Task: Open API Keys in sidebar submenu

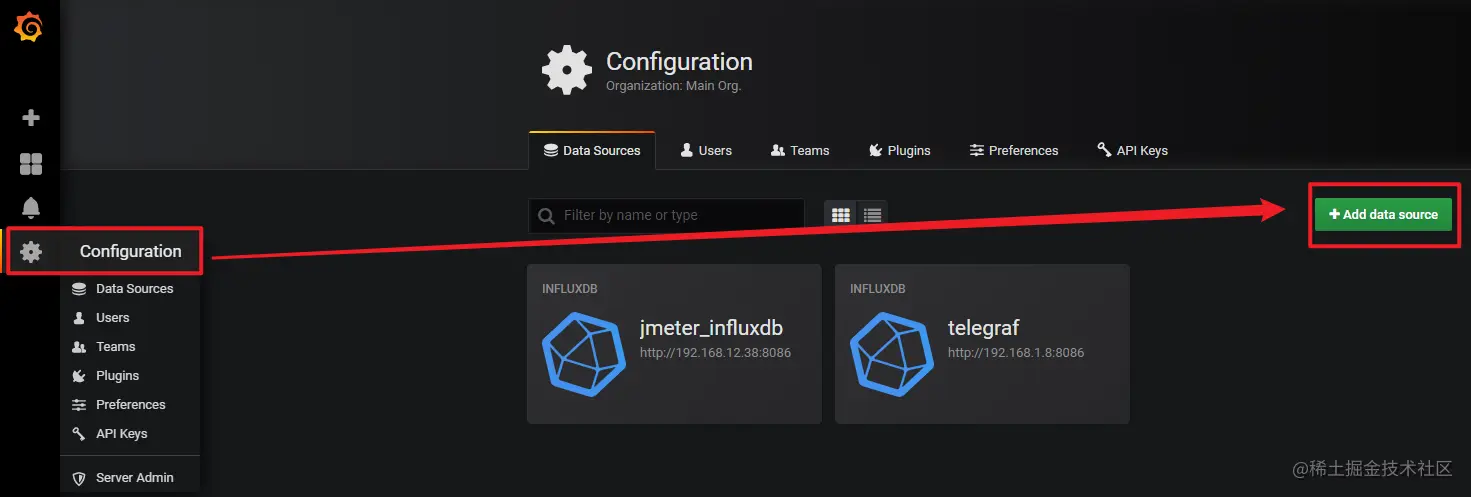Action: tap(122, 434)
